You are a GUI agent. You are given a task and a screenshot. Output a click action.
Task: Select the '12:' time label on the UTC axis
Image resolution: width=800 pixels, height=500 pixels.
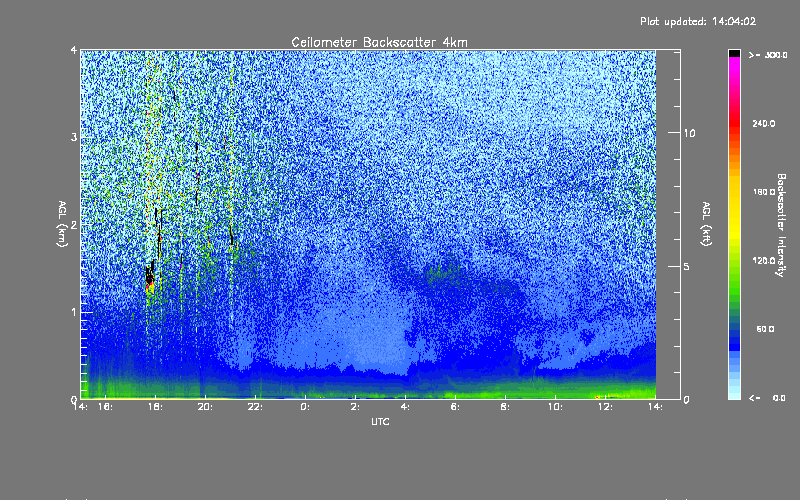click(x=605, y=407)
